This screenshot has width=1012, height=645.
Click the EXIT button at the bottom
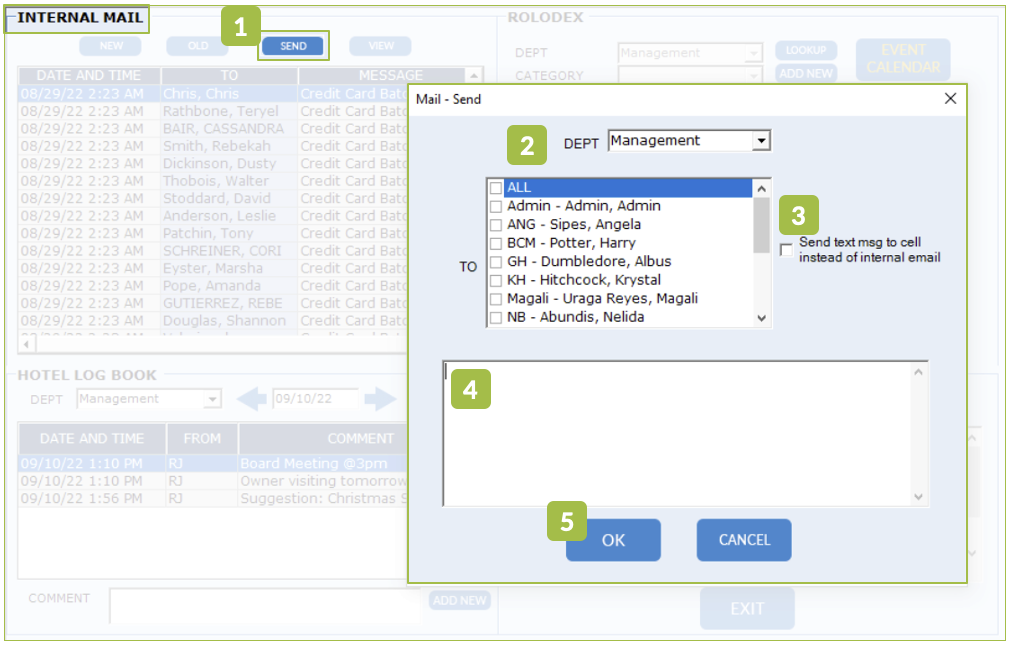click(x=746, y=608)
